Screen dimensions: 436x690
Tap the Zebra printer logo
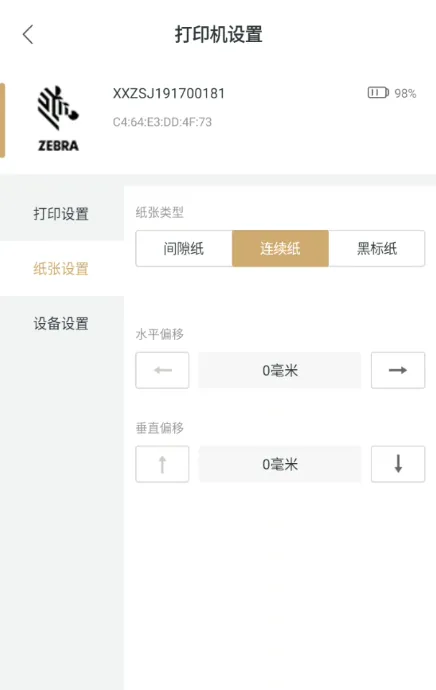pos(58,119)
